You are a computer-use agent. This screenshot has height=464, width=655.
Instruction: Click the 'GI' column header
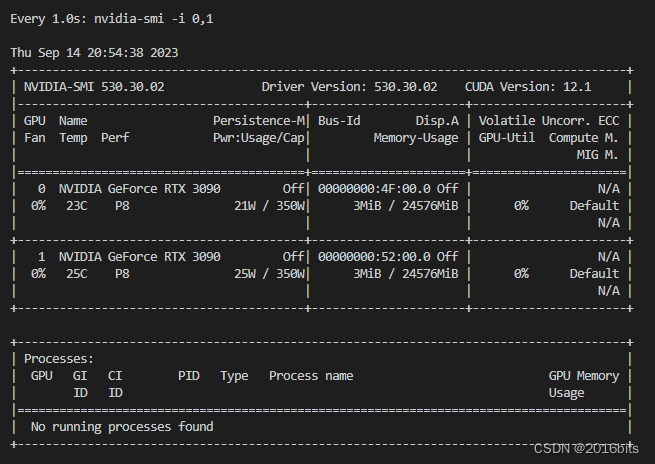click(x=80, y=376)
